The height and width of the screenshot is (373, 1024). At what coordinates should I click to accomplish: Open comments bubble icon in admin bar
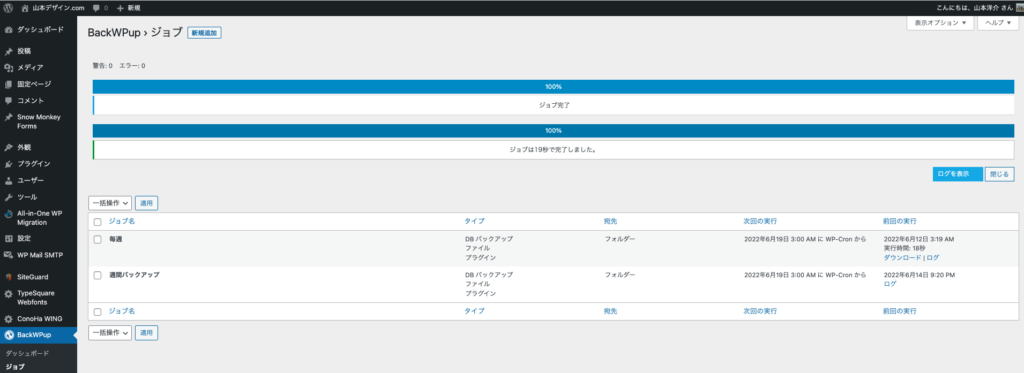97,8
